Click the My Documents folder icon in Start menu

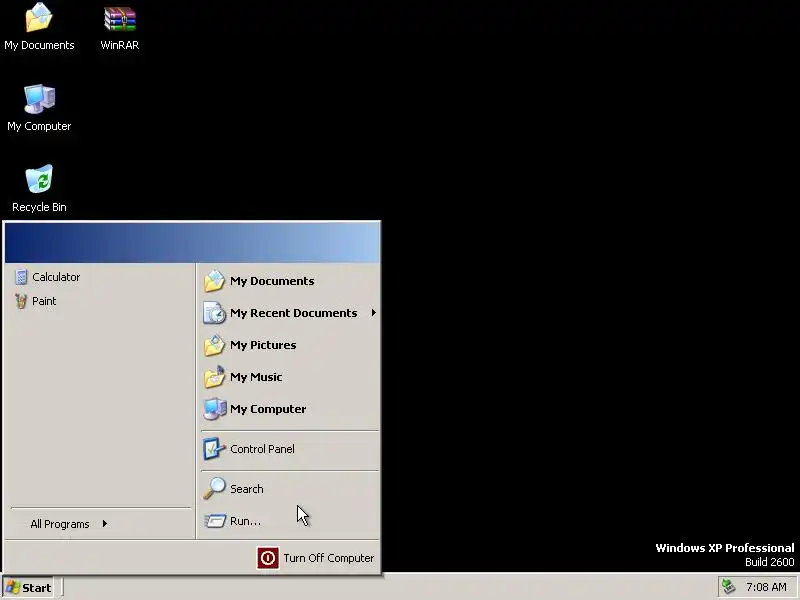214,281
